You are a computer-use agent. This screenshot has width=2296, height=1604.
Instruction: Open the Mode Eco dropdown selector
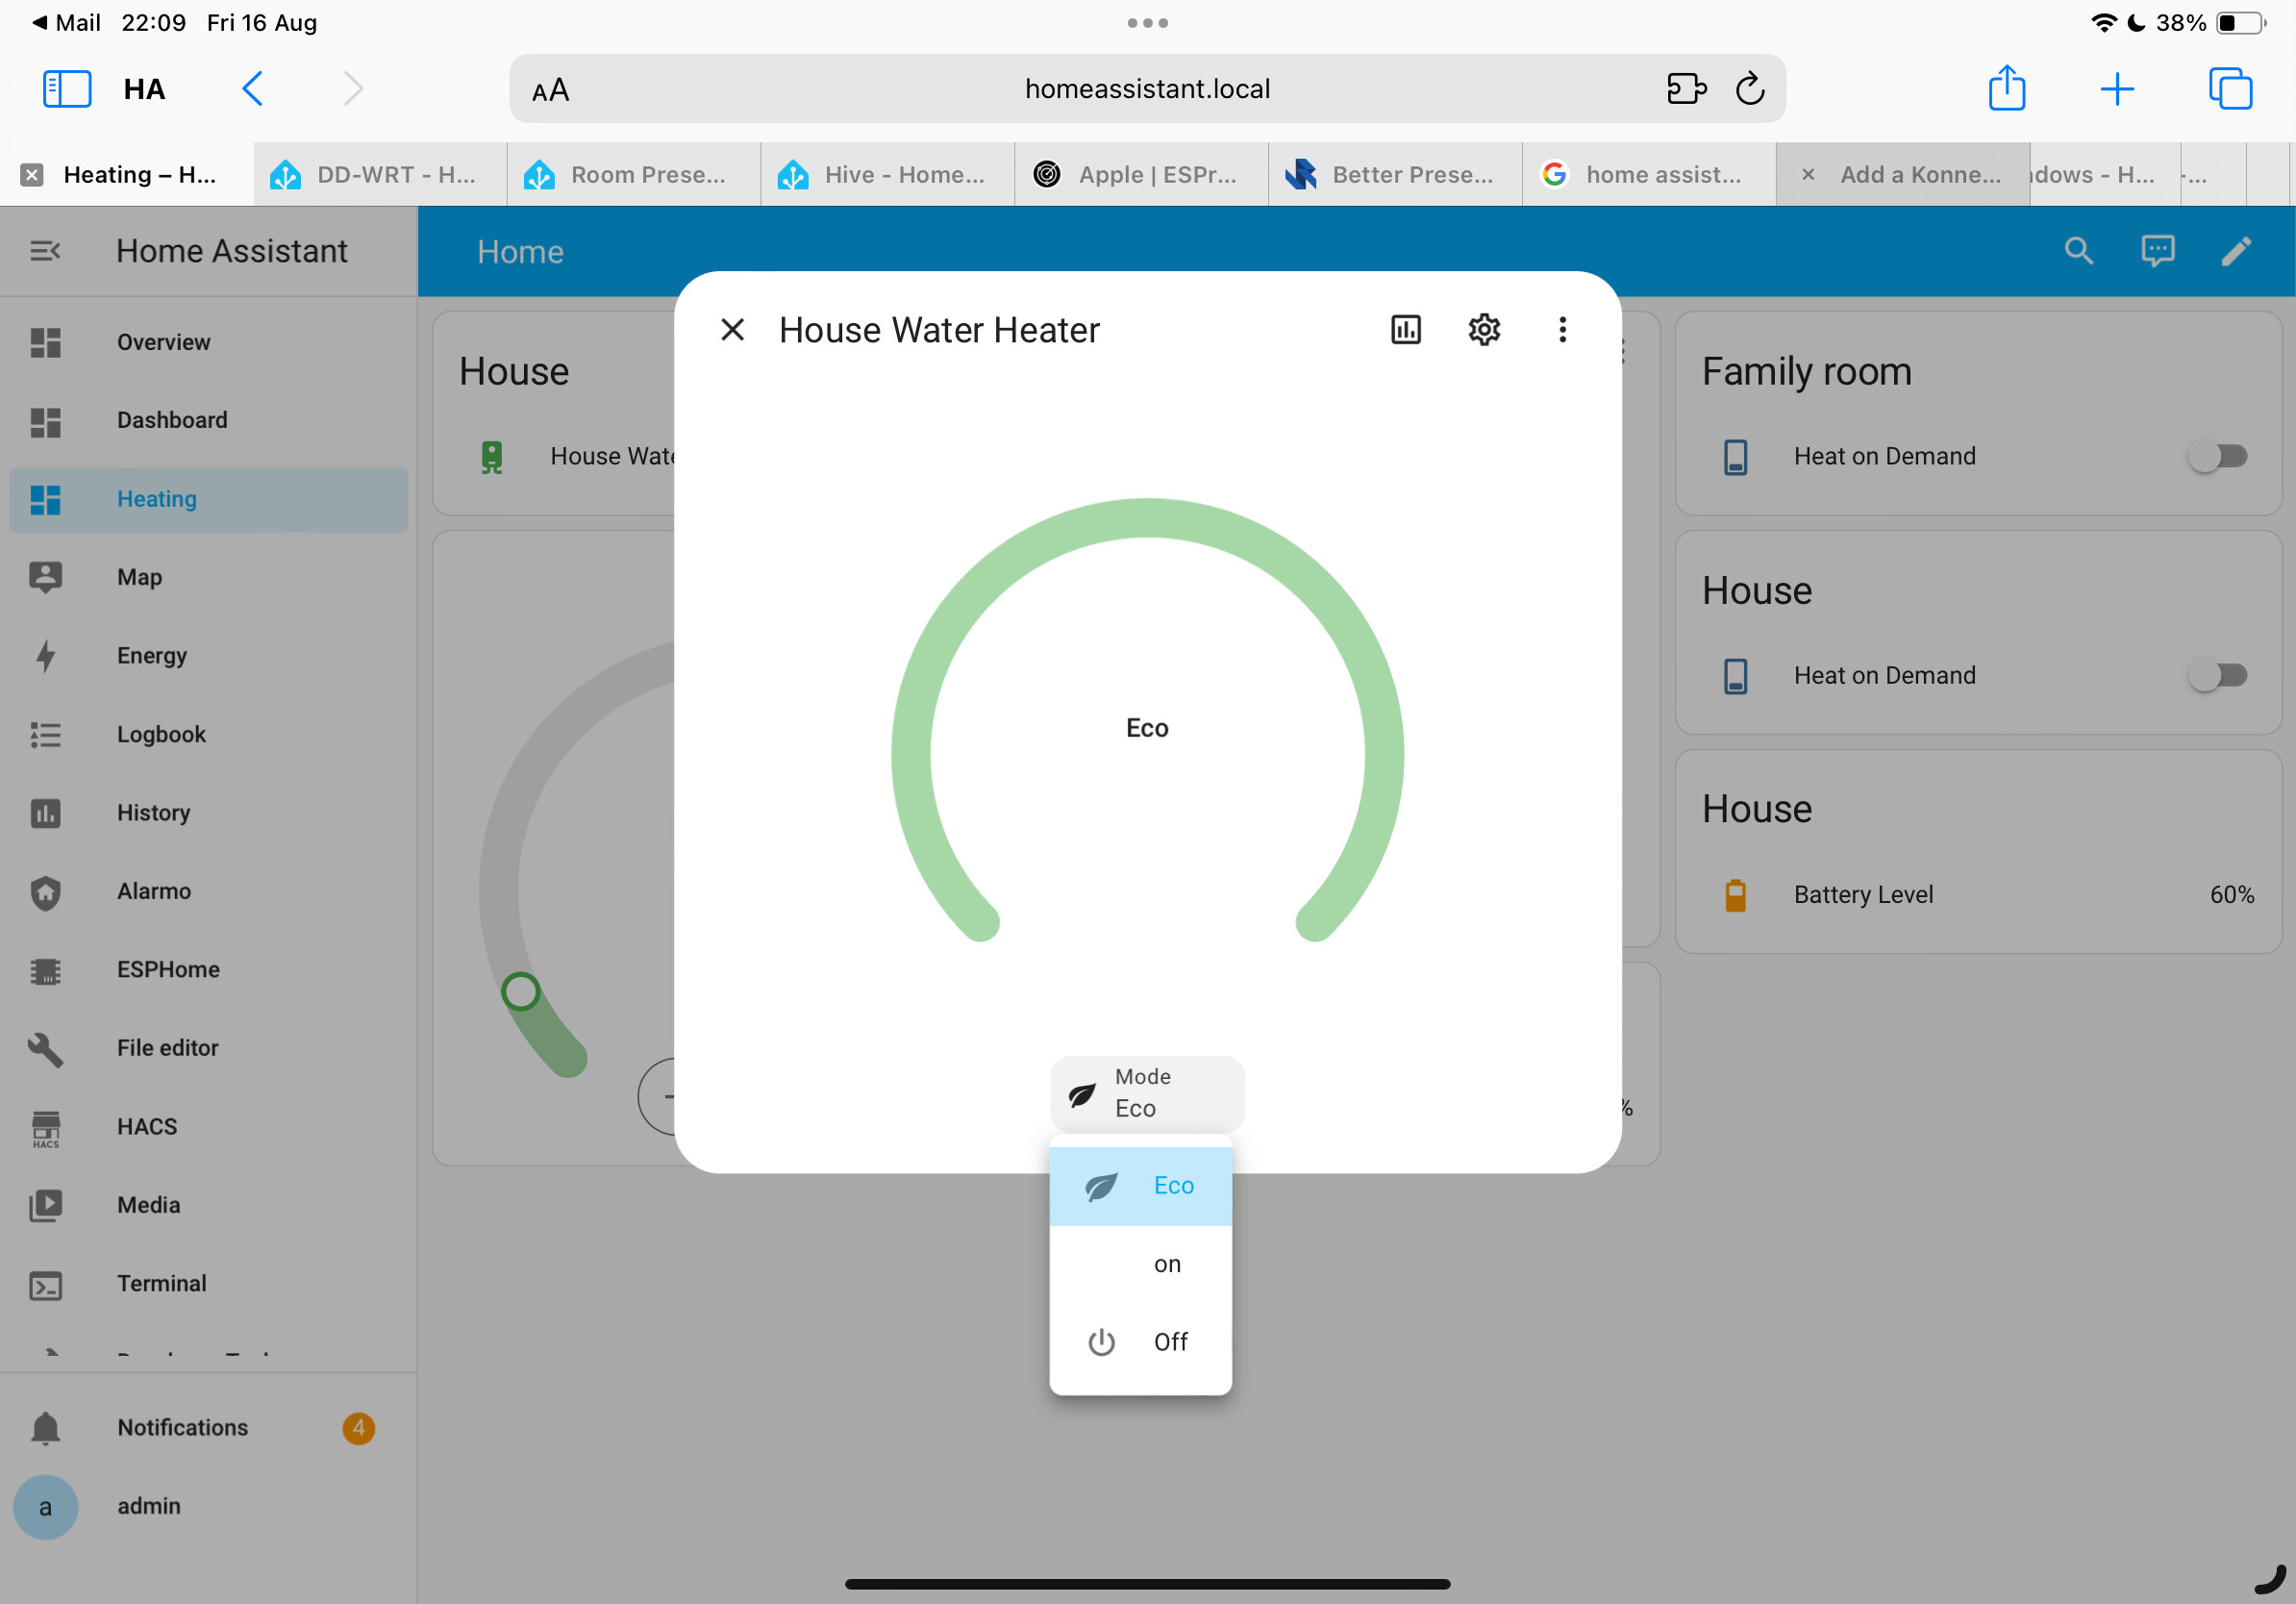point(1147,1092)
